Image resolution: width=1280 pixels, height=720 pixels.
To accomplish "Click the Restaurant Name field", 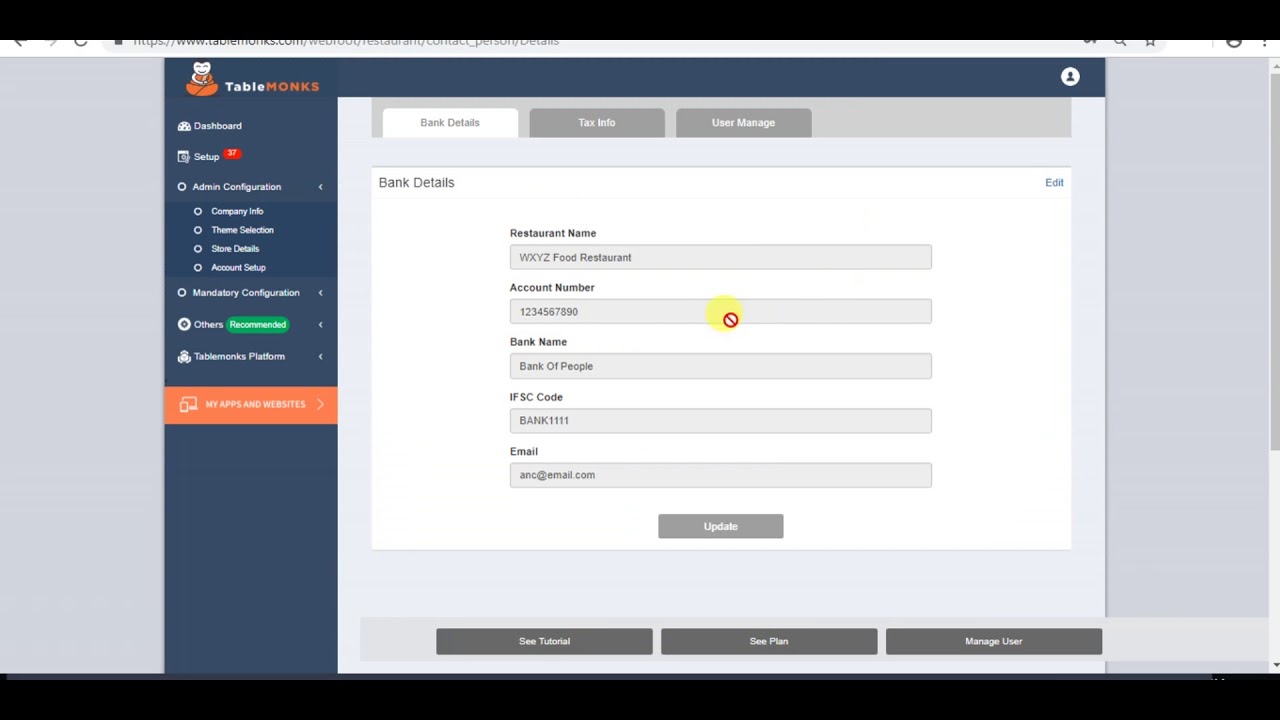I will tap(720, 257).
